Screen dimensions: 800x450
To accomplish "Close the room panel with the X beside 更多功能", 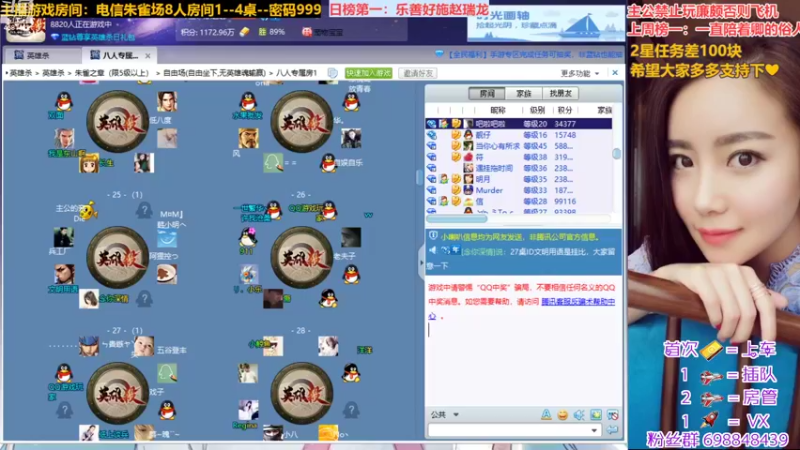I will [615, 73].
